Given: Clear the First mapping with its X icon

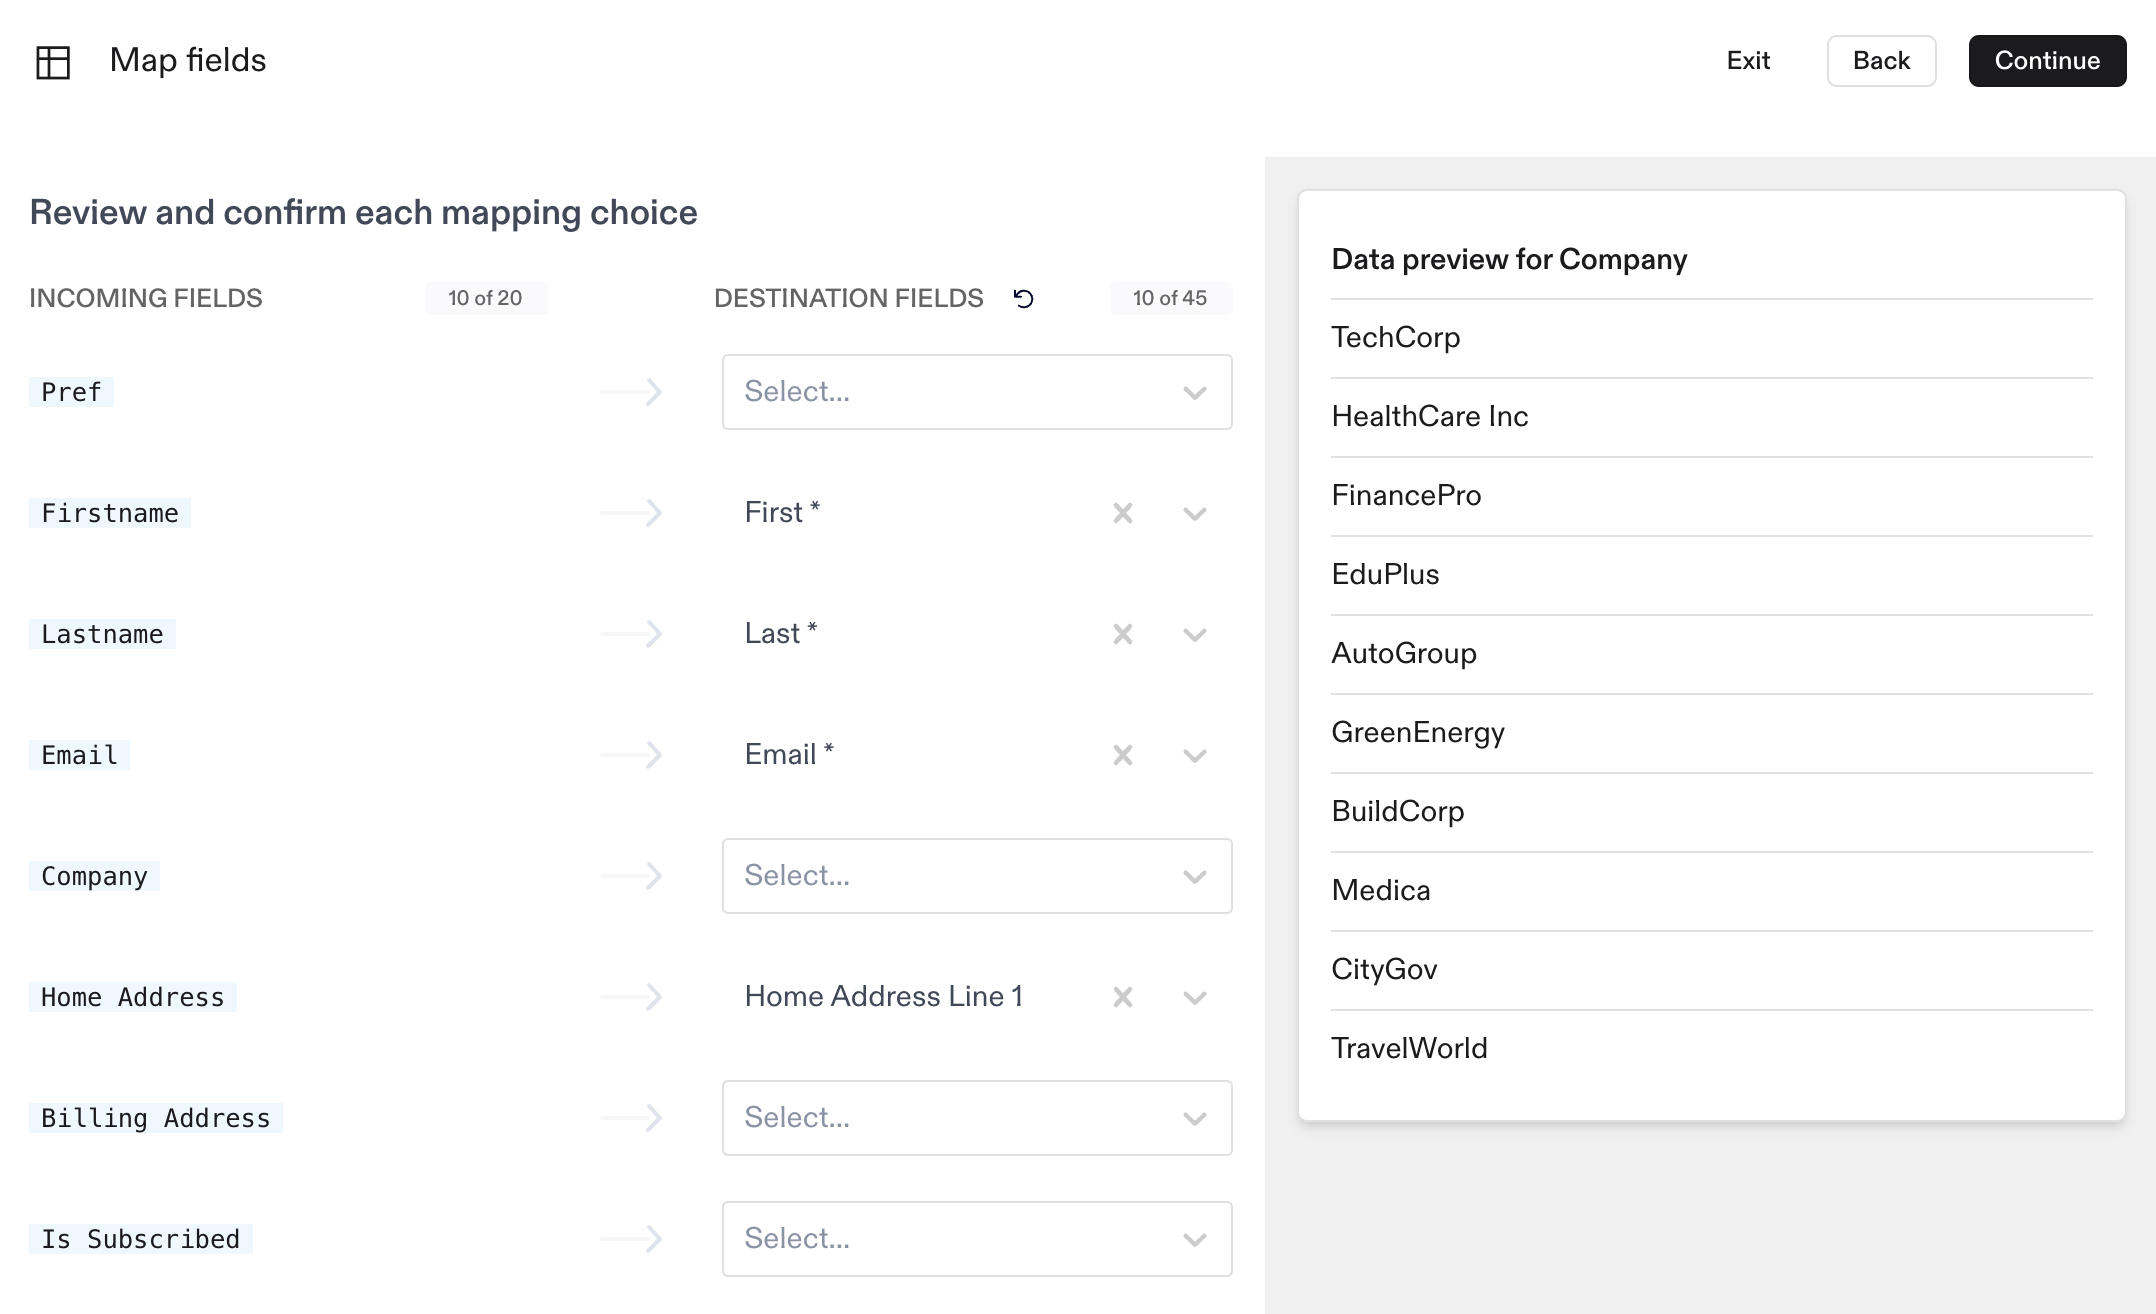Looking at the screenshot, I should coord(1123,513).
